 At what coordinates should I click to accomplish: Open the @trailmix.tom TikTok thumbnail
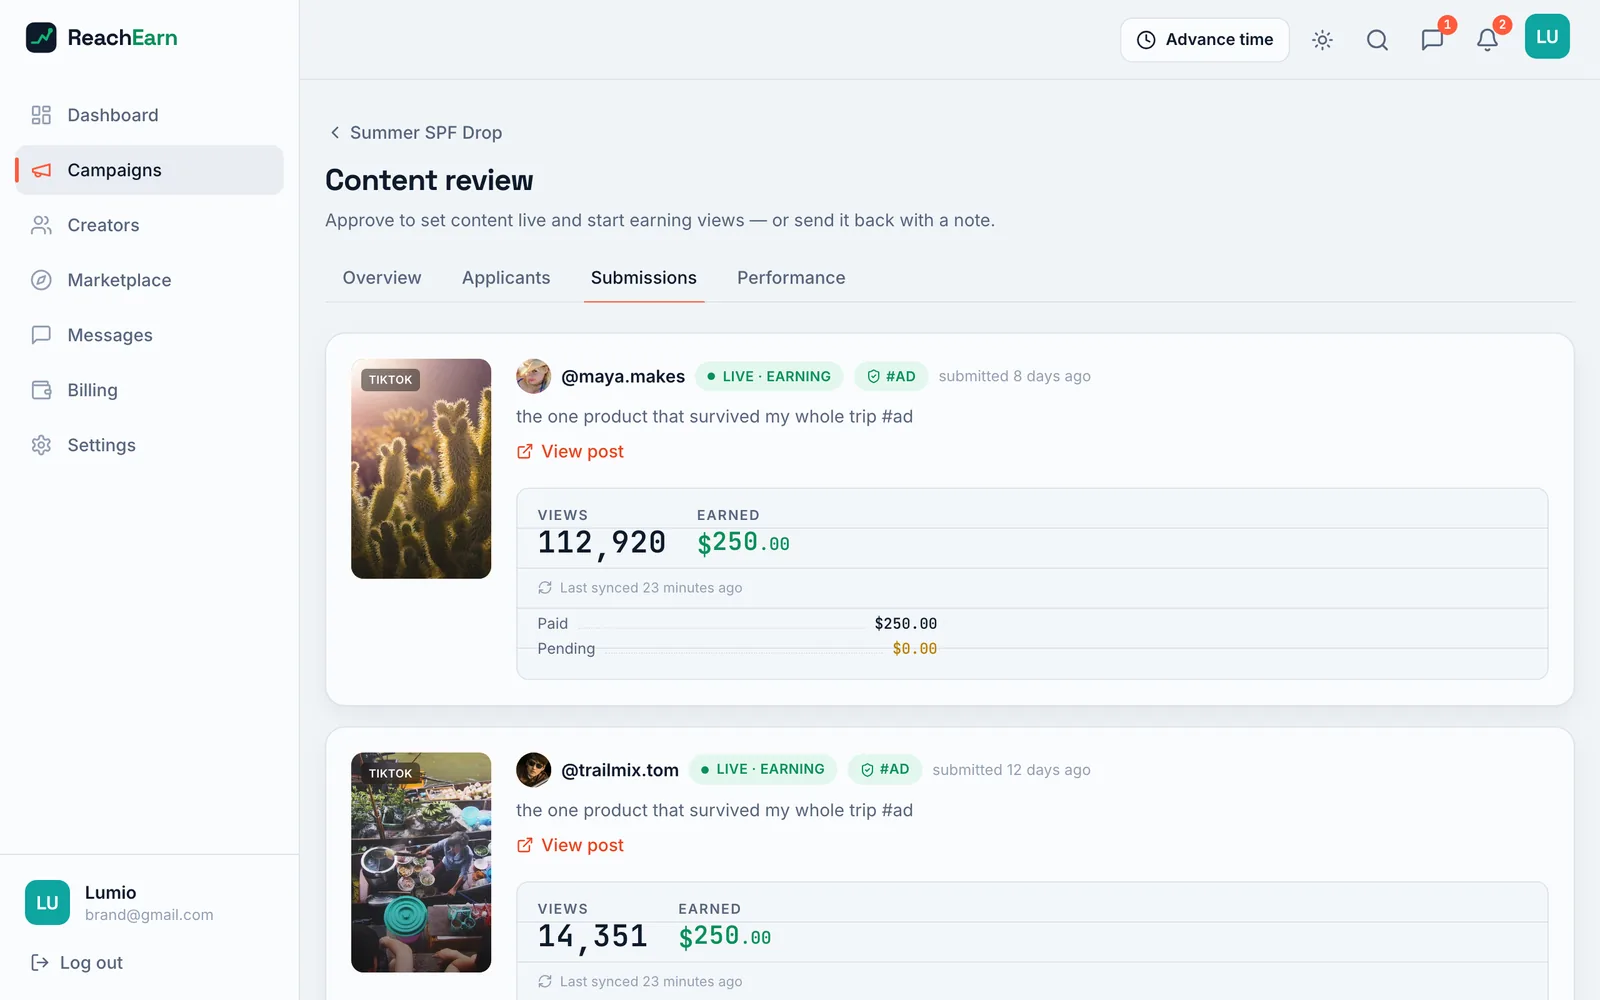(x=421, y=862)
